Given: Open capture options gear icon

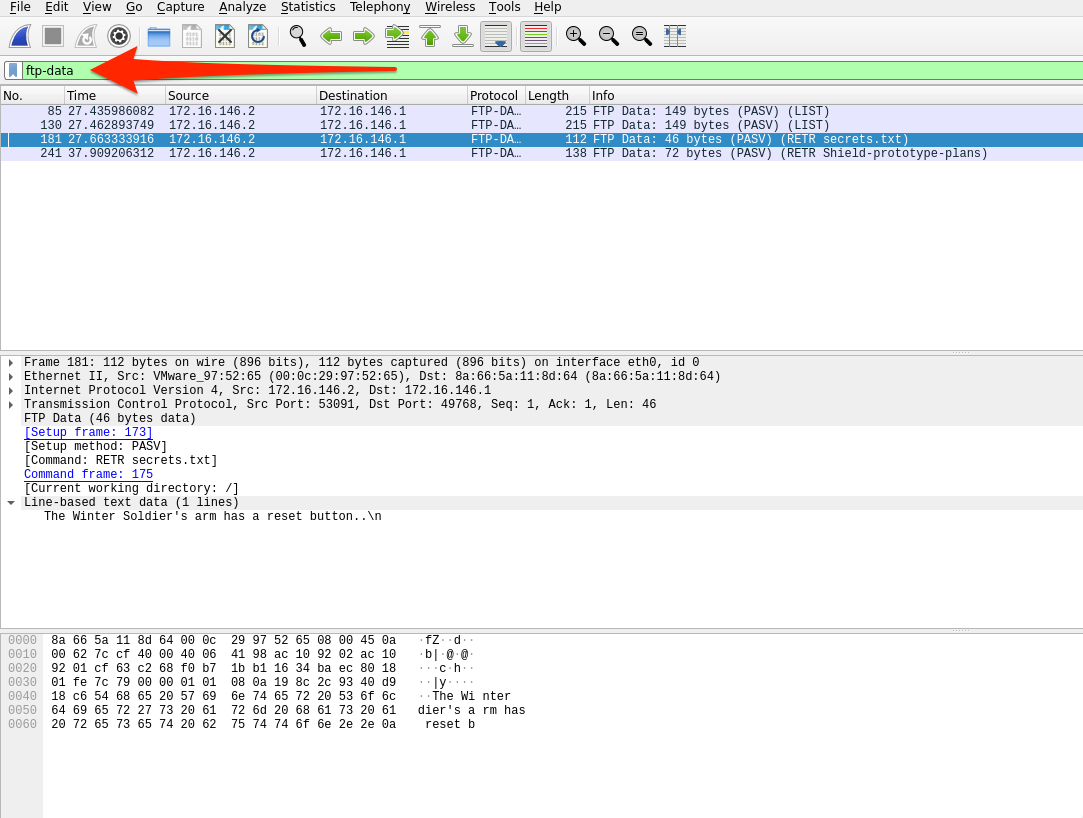Looking at the screenshot, I should pos(119,37).
